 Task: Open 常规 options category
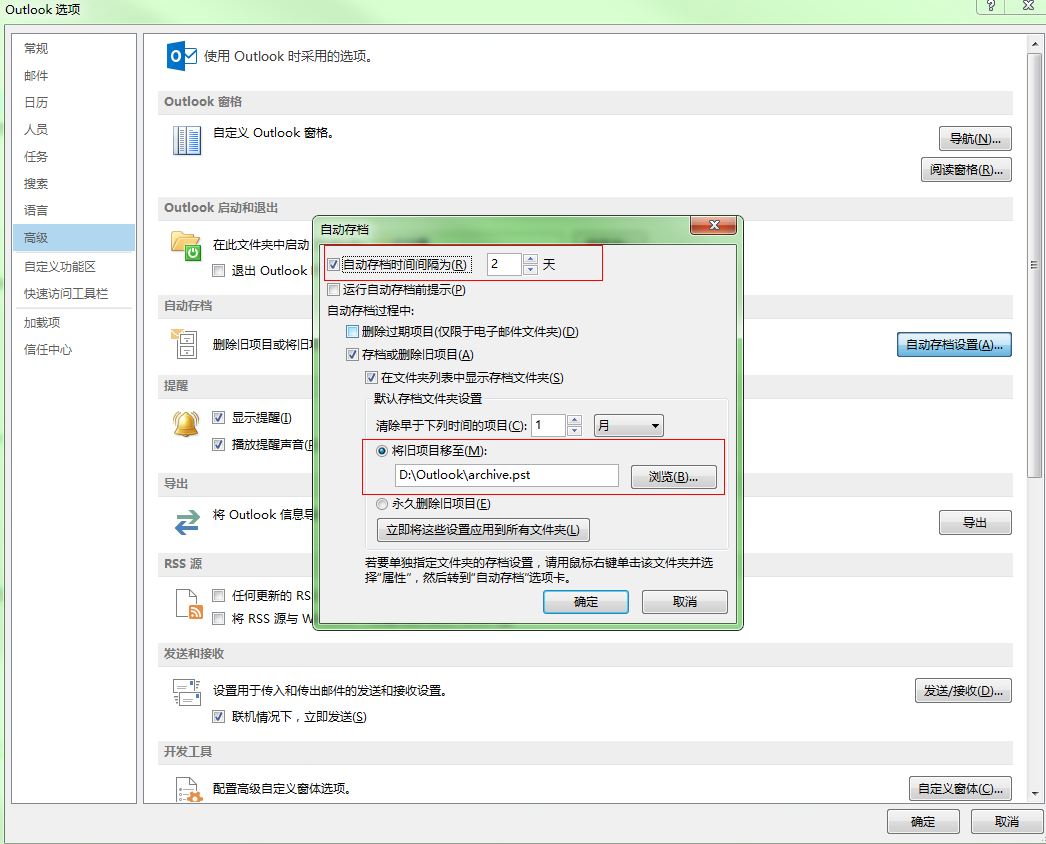[73, 48]
